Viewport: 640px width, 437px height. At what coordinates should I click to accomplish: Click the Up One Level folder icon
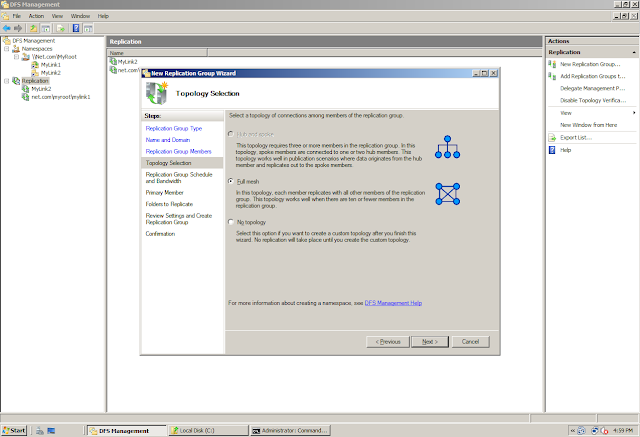tap(33, 28)
